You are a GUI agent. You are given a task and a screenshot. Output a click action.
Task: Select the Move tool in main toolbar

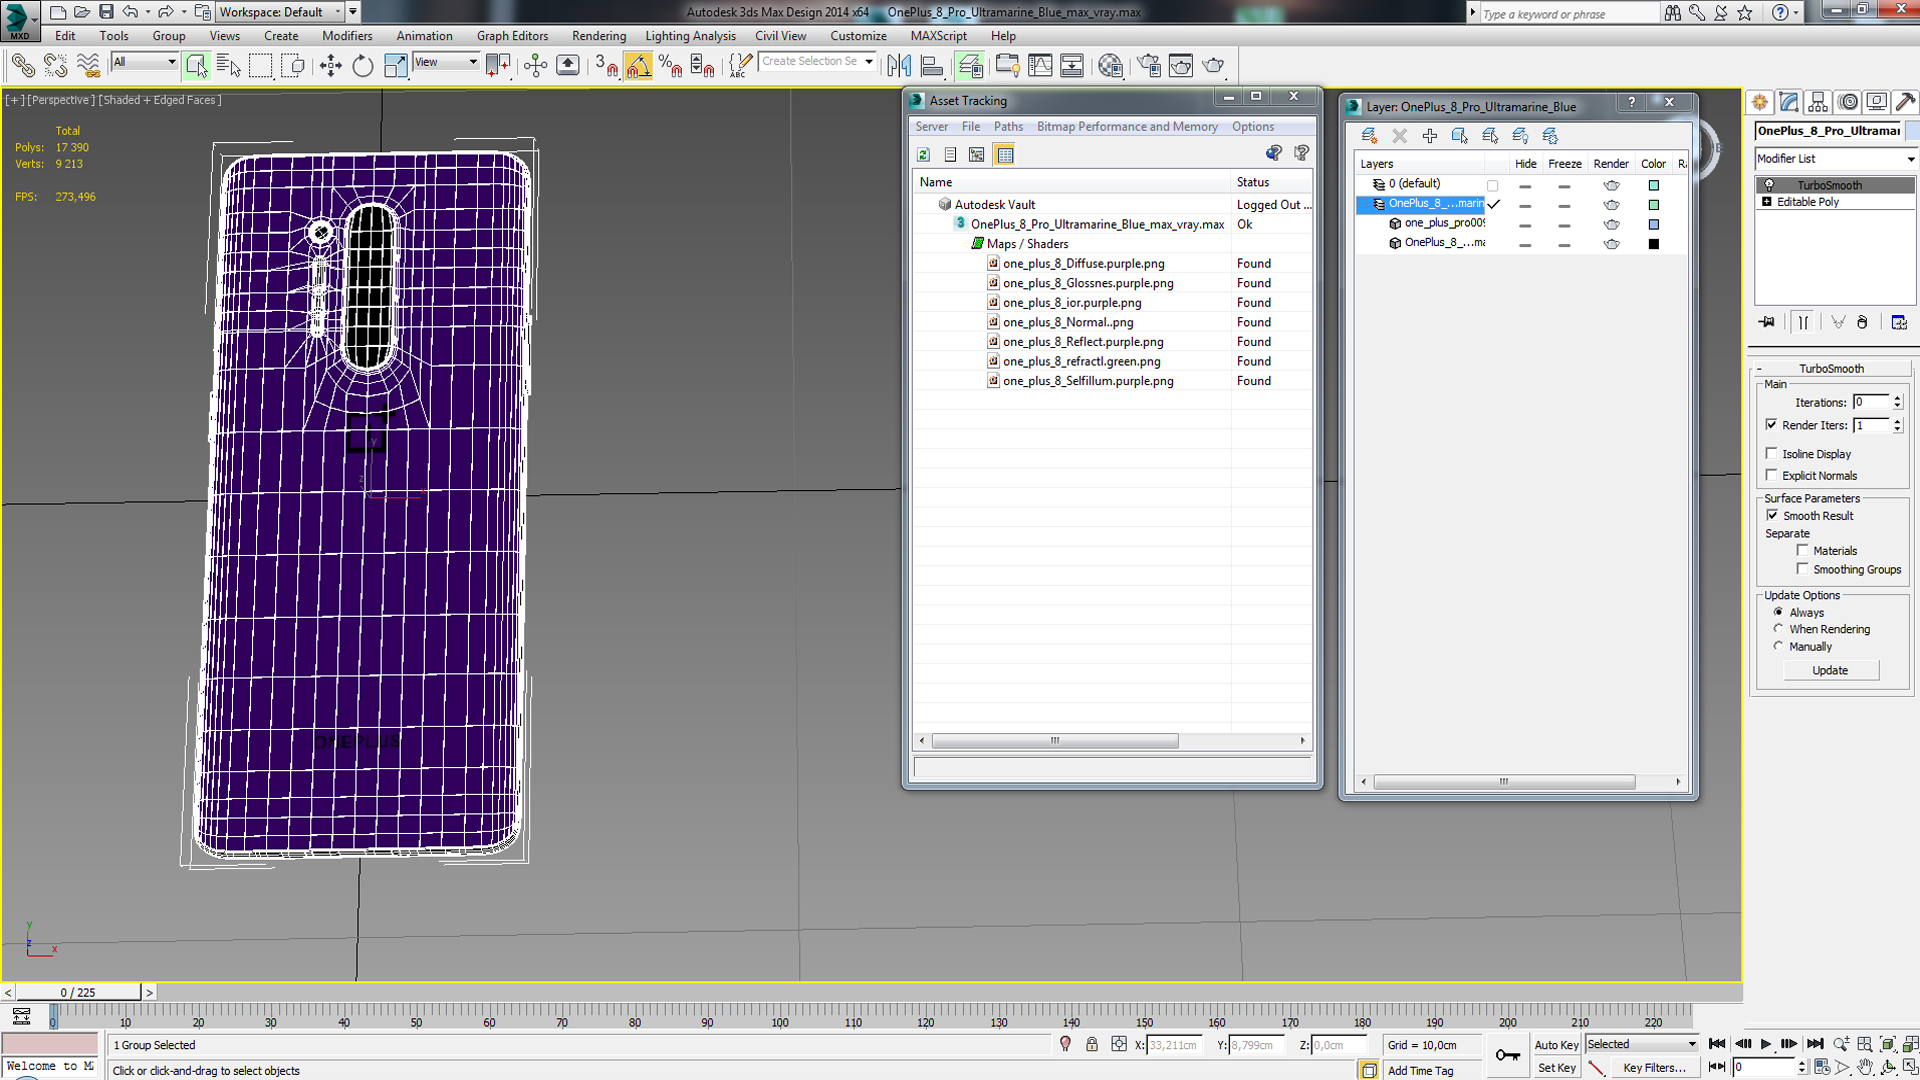pos(330,65)
